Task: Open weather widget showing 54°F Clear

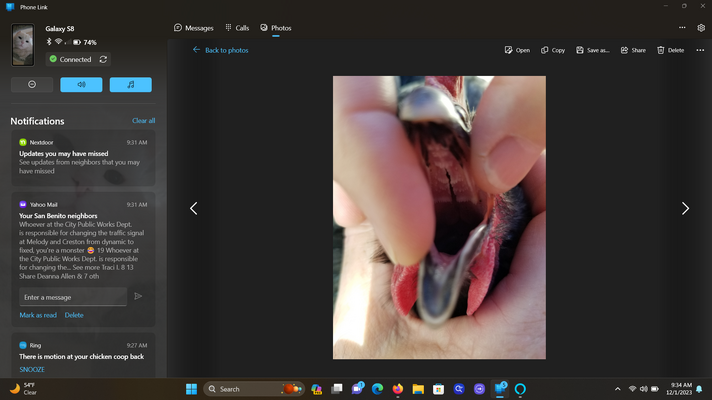Action: 24,389
